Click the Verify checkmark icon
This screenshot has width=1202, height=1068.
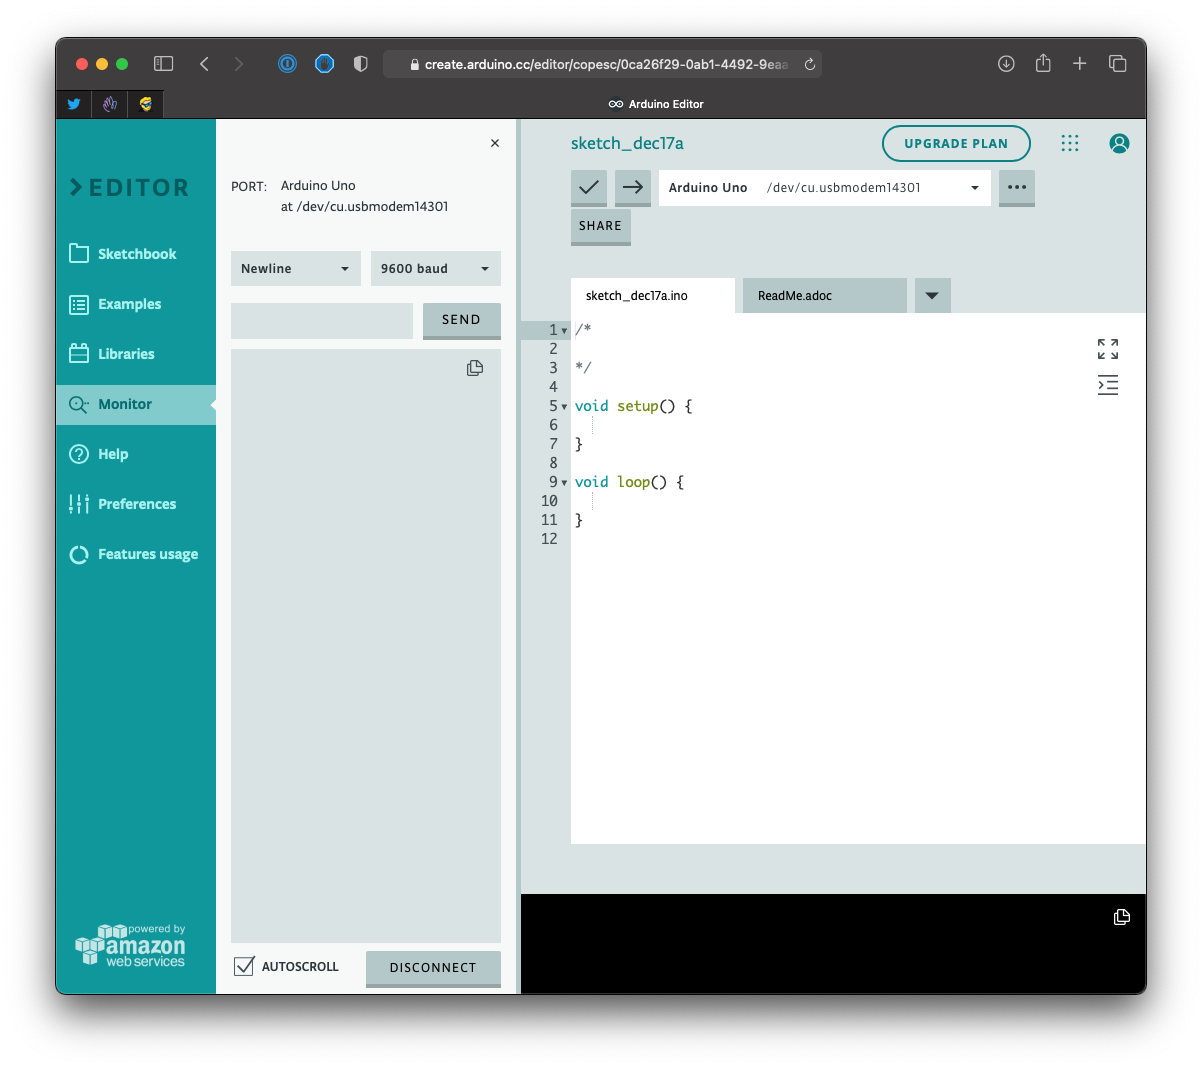pyautogui.click(x=589, y=187)
